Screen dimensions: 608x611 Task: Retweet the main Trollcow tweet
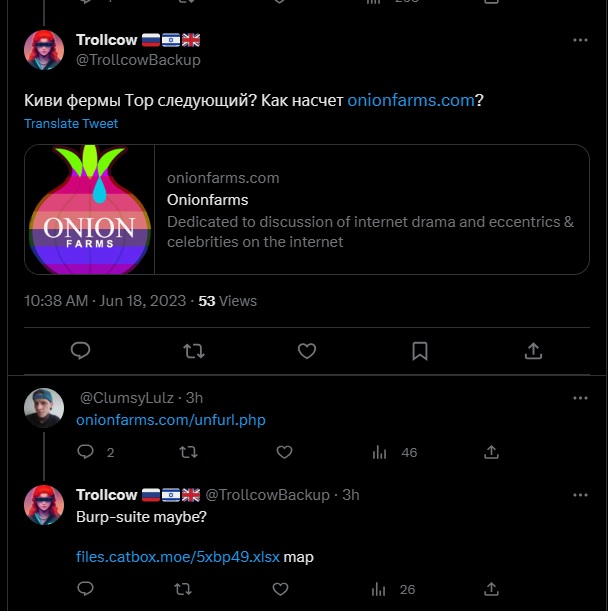coord(194,350)
